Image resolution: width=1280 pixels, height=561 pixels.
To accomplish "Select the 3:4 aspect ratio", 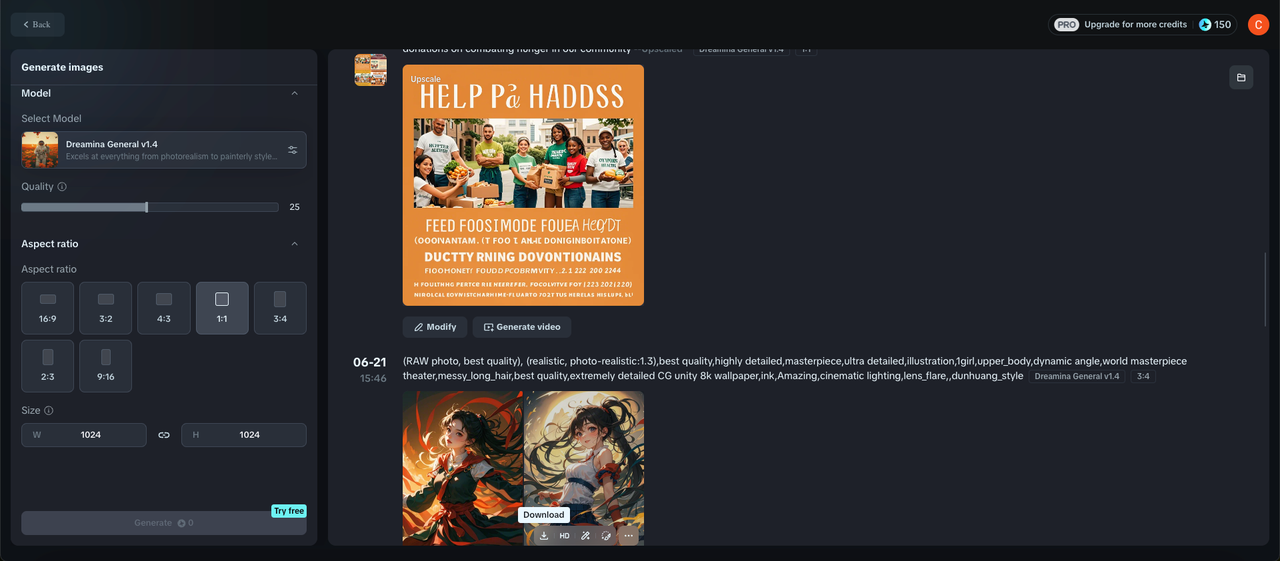I will 280,308.
